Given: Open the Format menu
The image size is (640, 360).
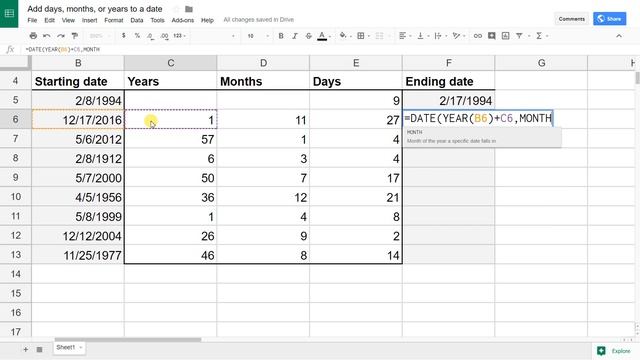Looking at the screenshot, I should pyautogui.click(x=113, y=20).
